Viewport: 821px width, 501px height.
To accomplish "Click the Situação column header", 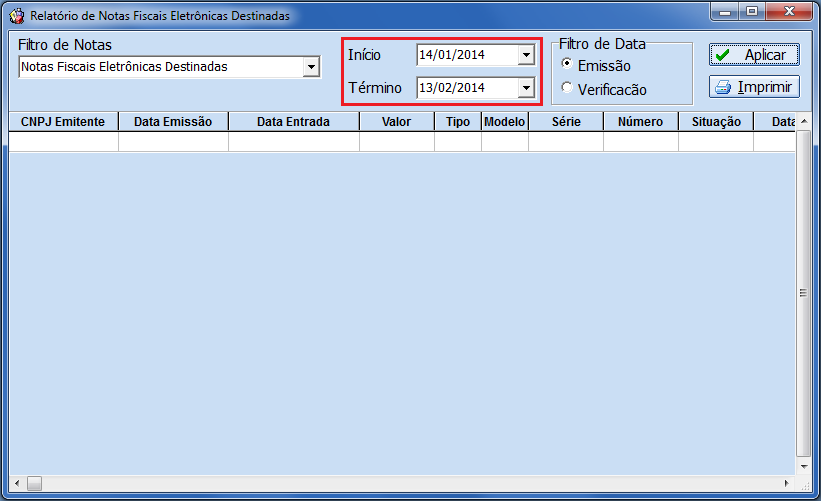I will [x=715, y=122].
